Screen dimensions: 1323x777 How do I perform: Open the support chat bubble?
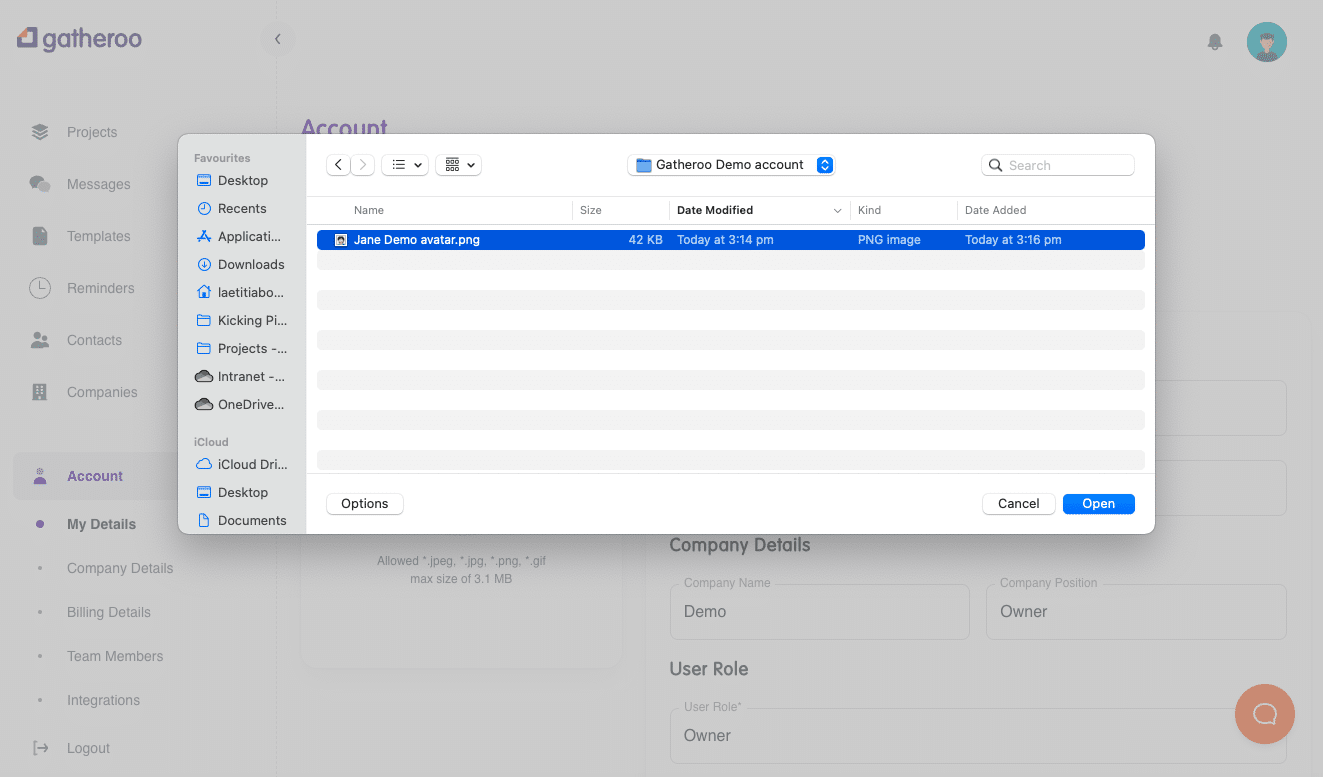(1265, 714)
